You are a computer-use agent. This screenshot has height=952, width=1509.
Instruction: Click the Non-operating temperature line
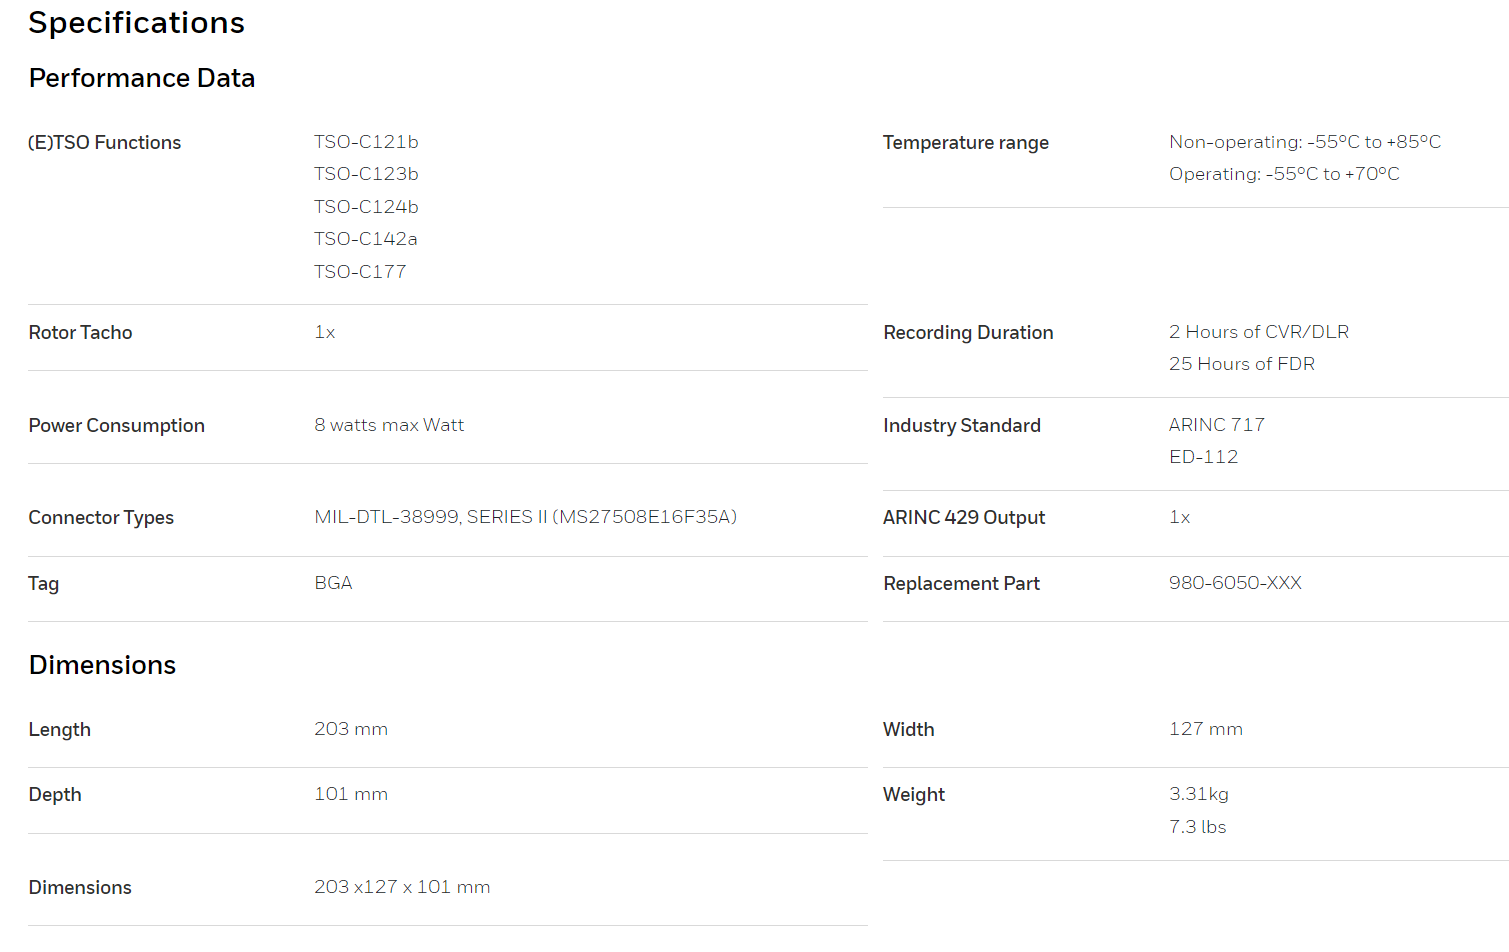click(1304, 142)
